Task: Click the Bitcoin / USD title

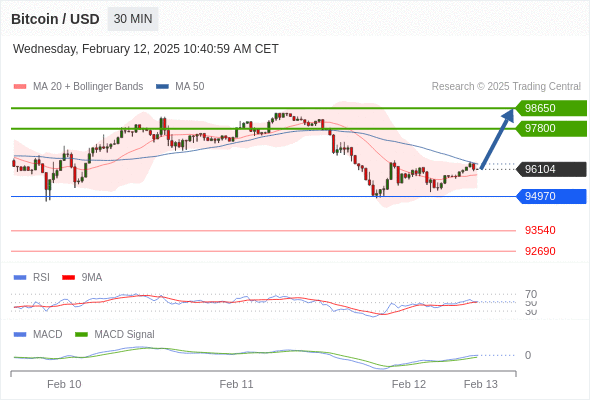Action: point(55,19)
